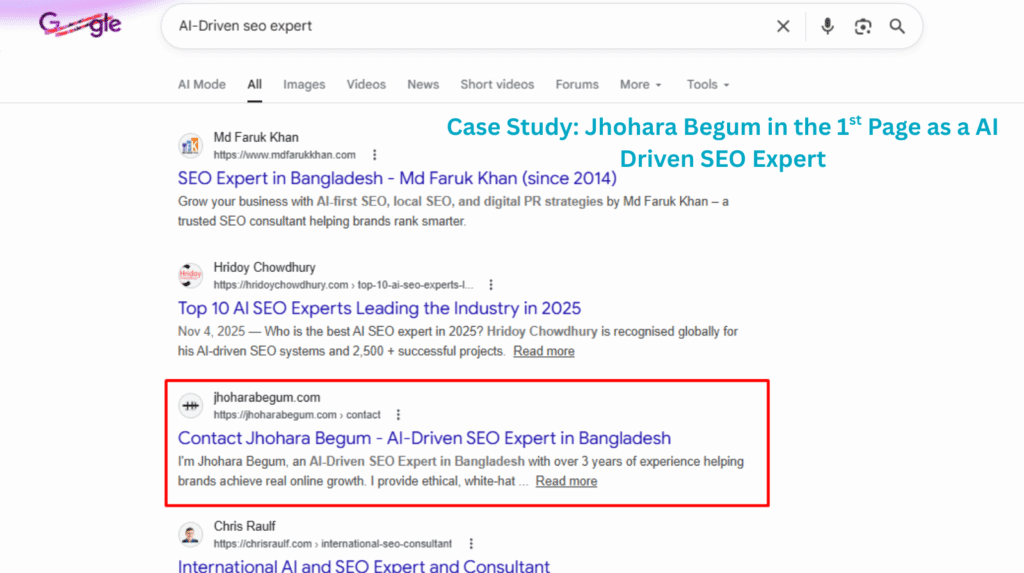Image resolution: width=1024 pixels, height=573 pixels.
Task: Switch to Forums tab
Action: tap(577, 84)
